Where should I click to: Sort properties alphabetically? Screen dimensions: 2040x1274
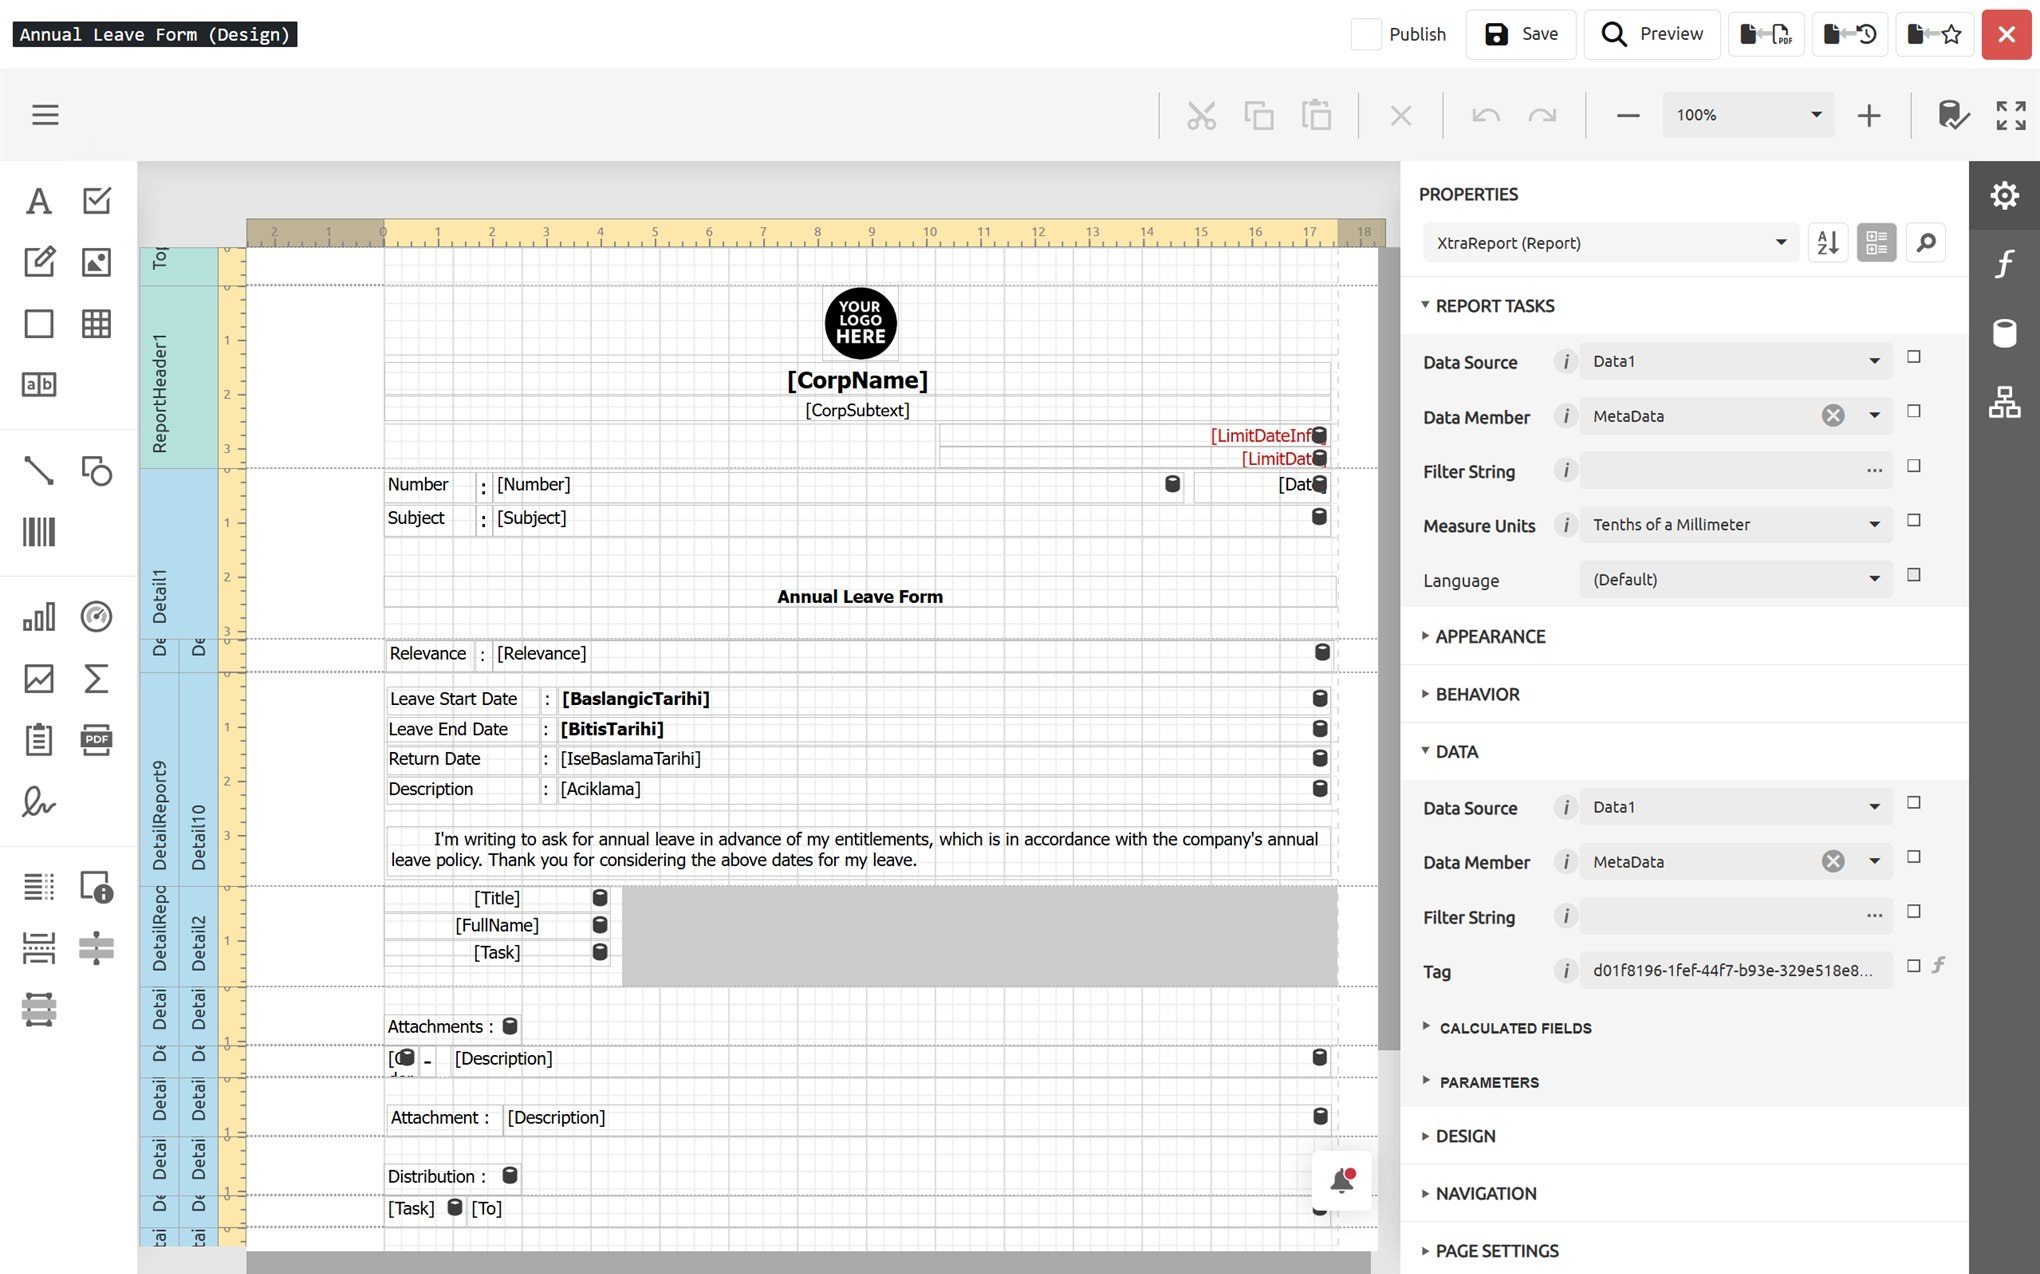coord(1828,243)
